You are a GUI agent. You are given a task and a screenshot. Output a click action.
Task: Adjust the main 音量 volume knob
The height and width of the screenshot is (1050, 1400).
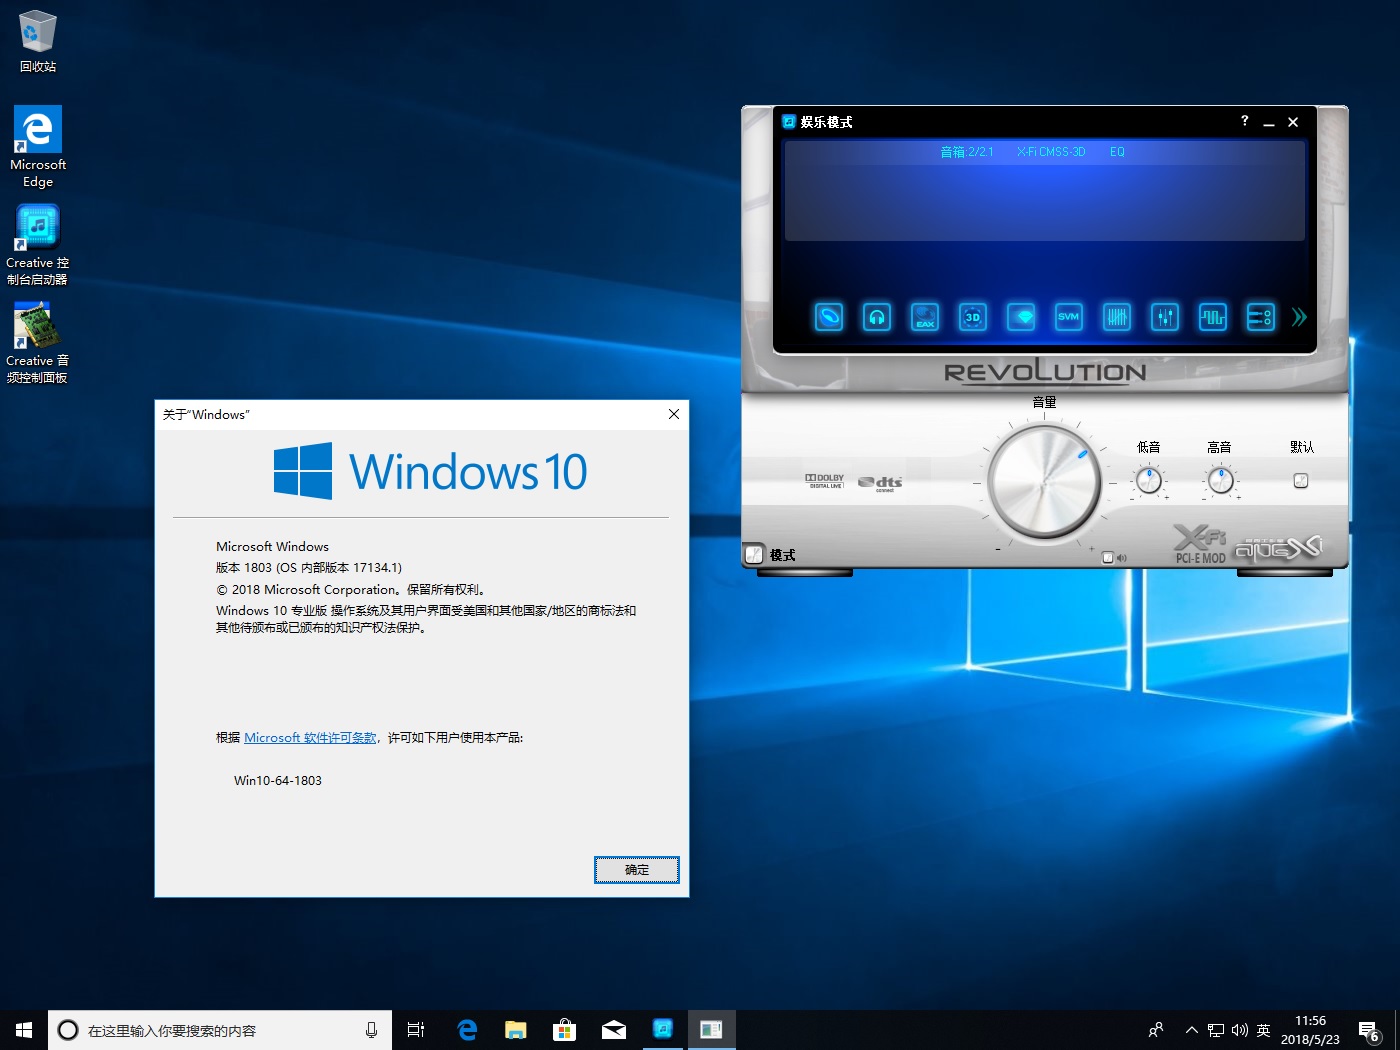(x=1044, y=482)
